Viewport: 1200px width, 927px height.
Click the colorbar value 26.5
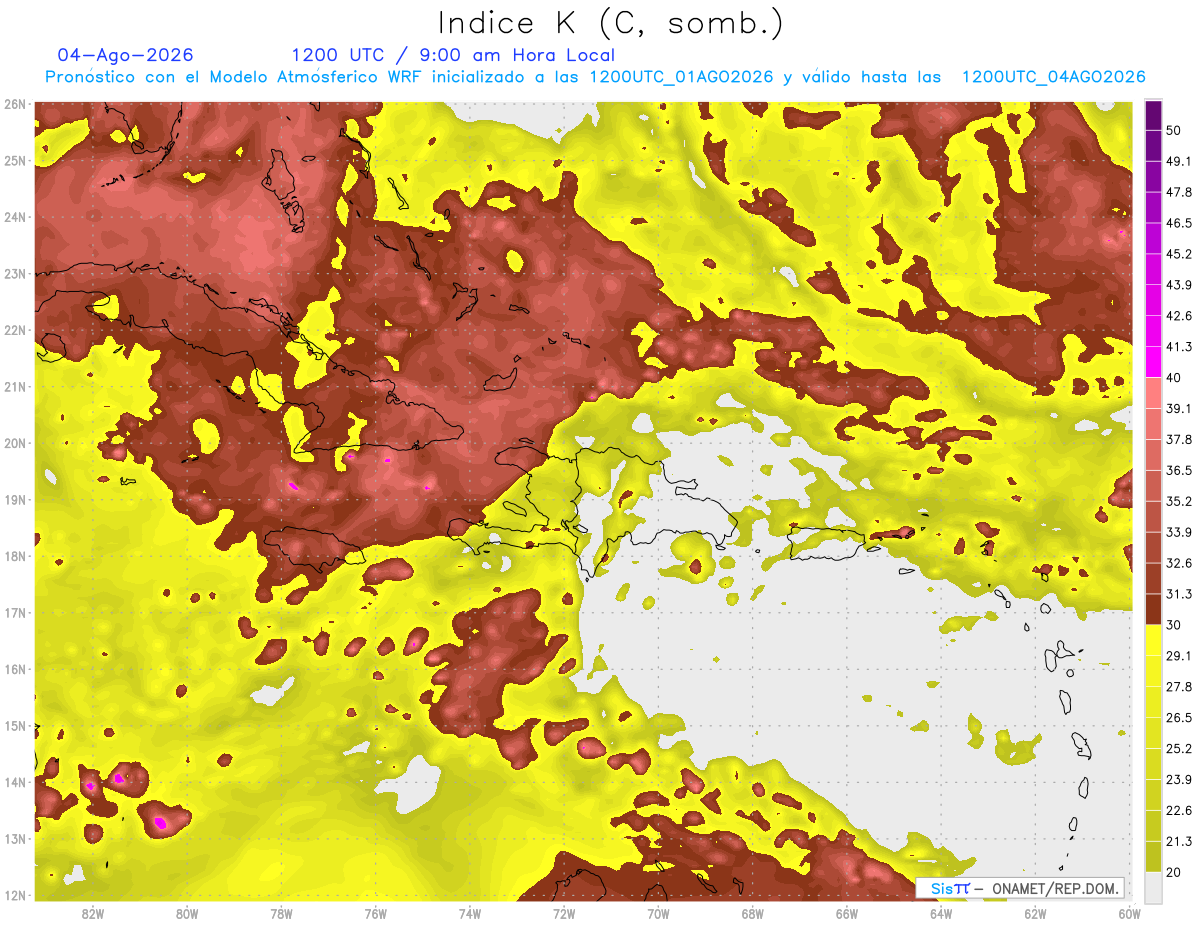tap(1179, 717)
